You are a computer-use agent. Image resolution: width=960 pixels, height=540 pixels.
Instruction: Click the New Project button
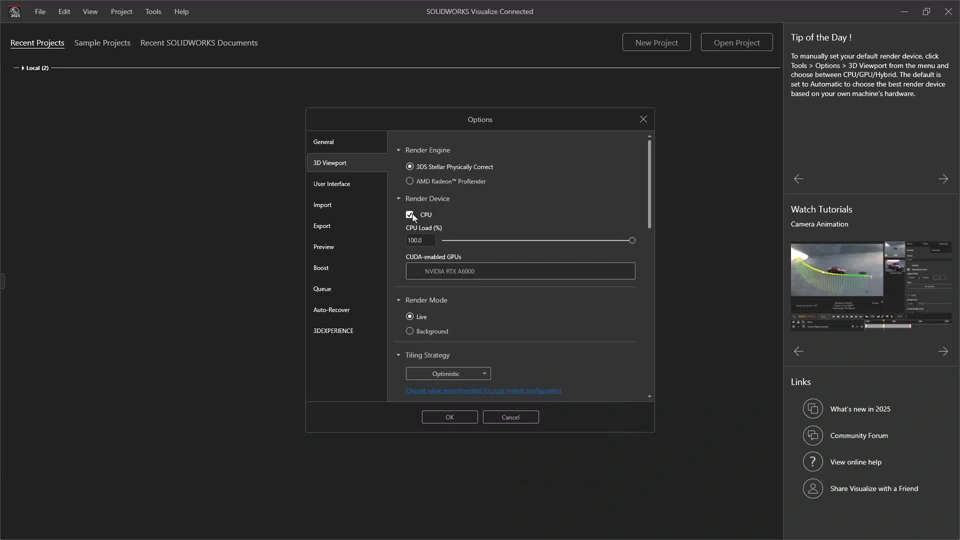[656, 42]
